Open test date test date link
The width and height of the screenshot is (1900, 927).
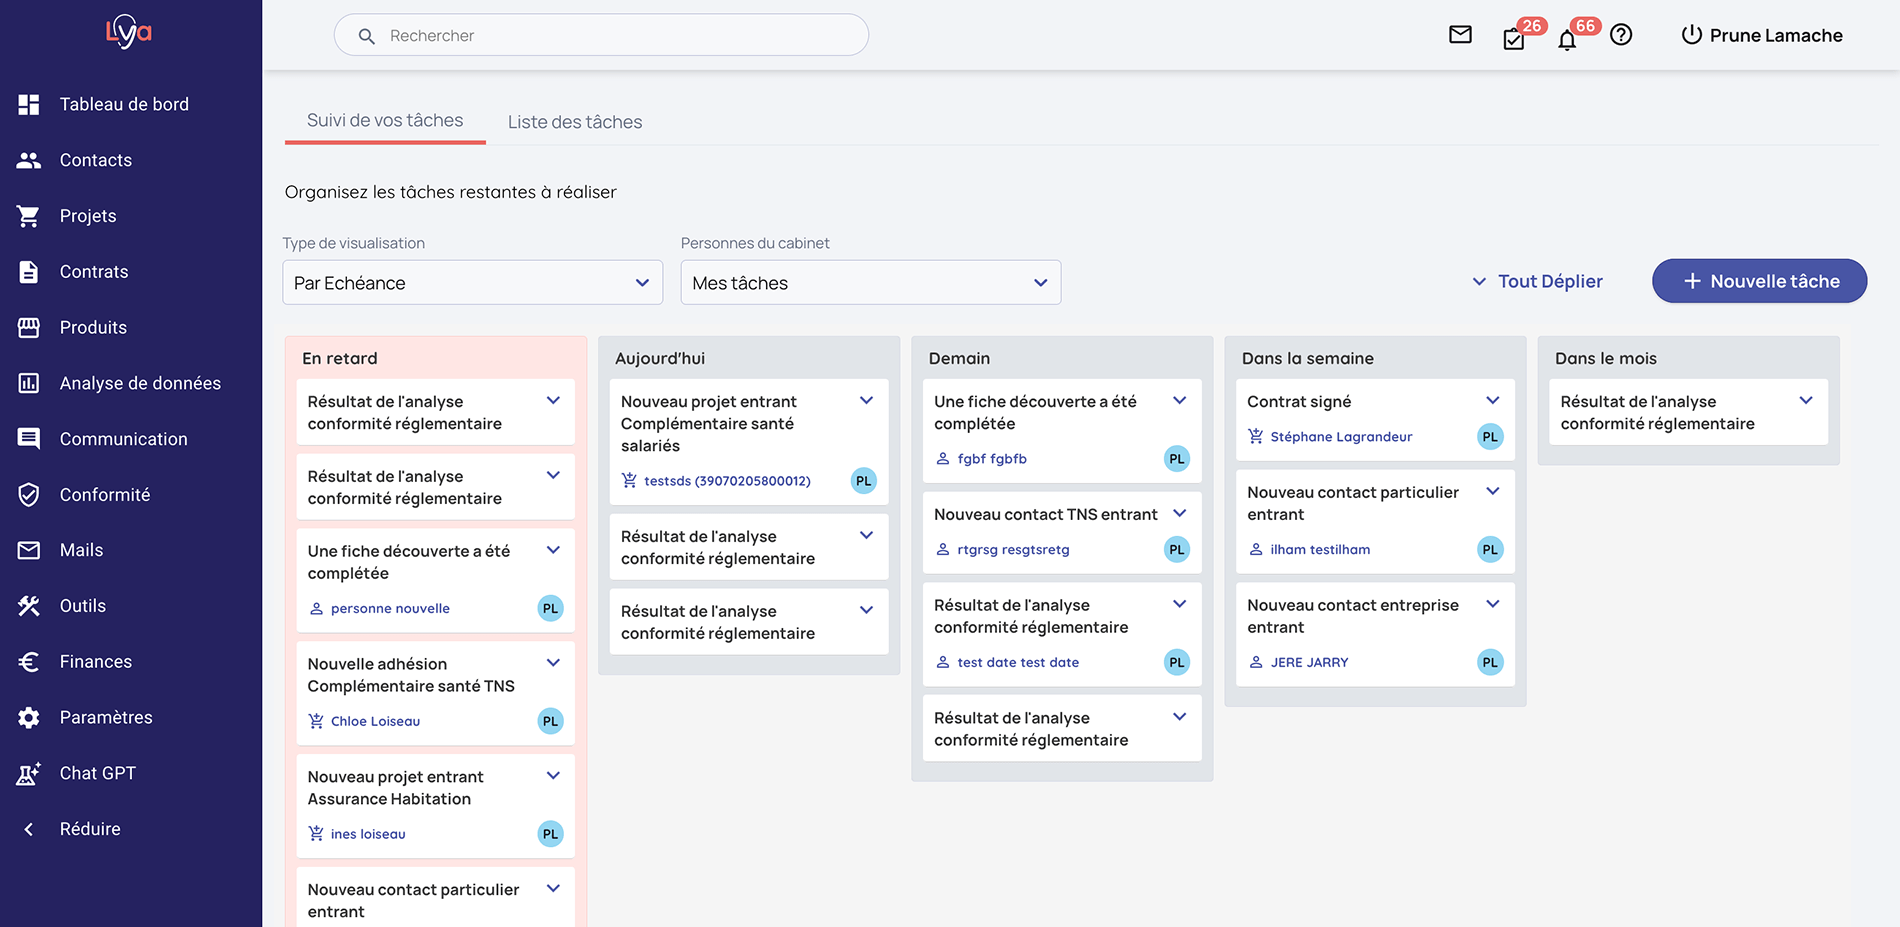[x=1018, y=663]
